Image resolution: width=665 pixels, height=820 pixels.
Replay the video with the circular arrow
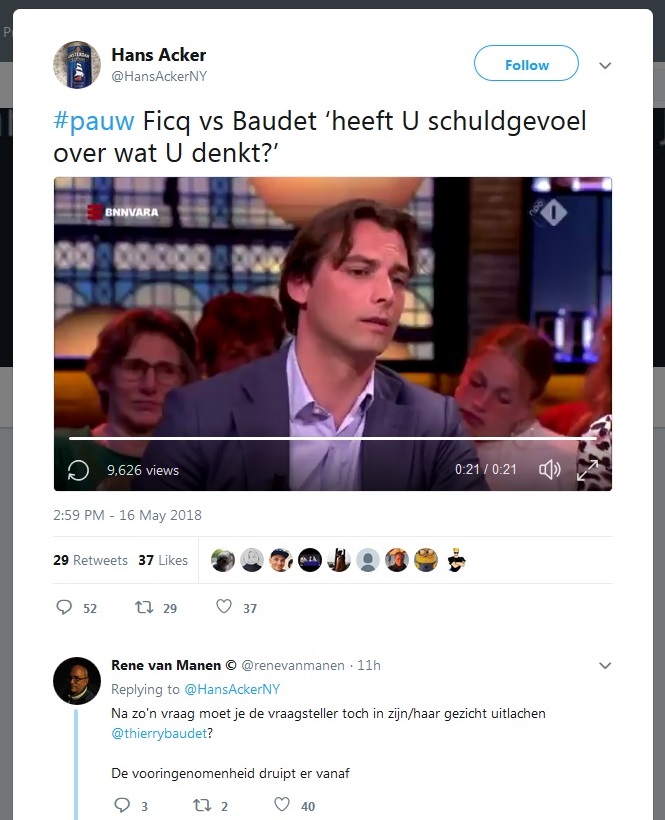pyautogui.click(x=78, y=470)
